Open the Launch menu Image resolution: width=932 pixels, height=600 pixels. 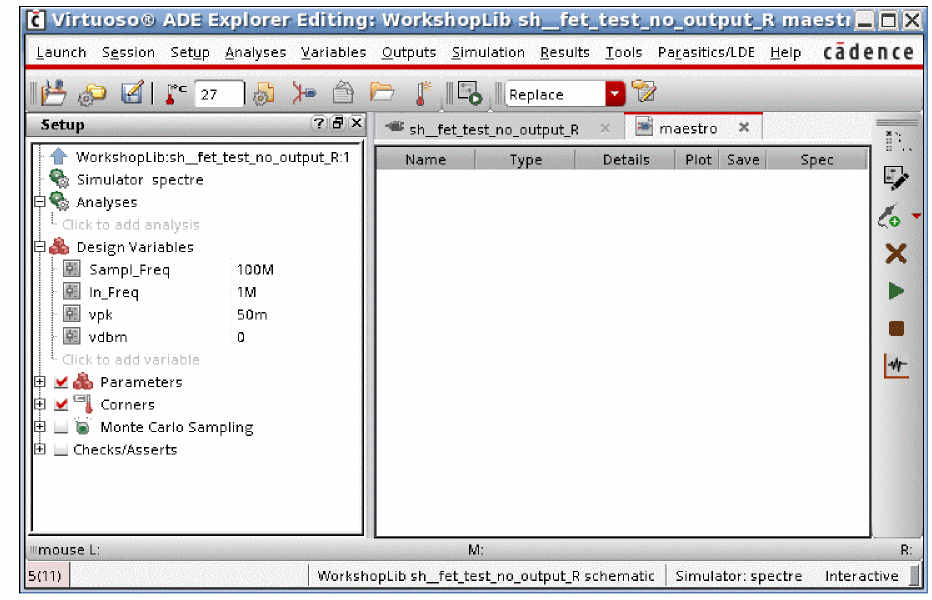pos(61,52)
